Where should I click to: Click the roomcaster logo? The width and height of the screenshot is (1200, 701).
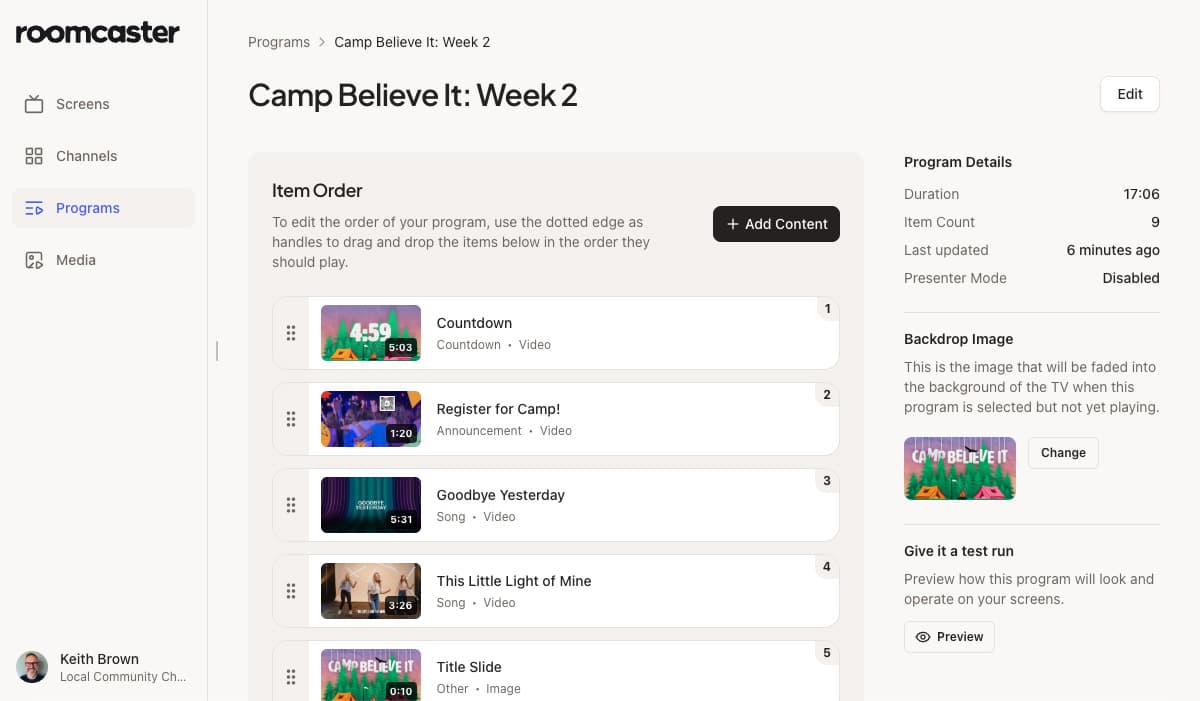point(97,32)
